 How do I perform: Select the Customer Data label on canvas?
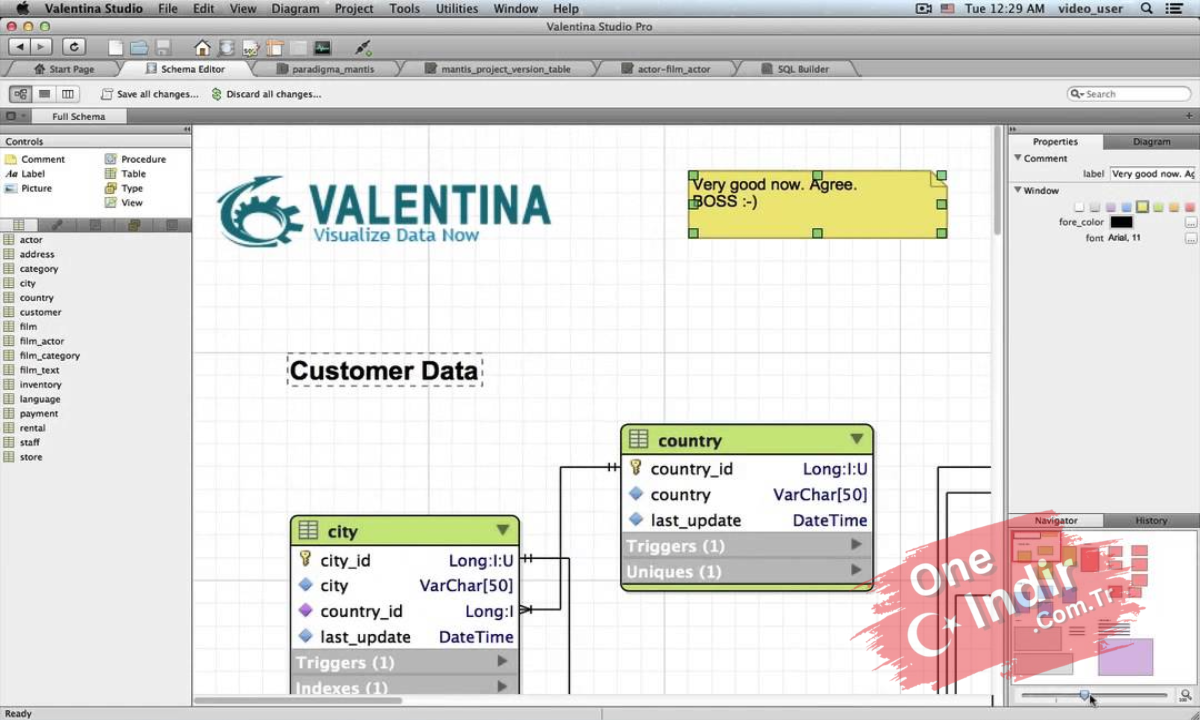coord(384,371)
